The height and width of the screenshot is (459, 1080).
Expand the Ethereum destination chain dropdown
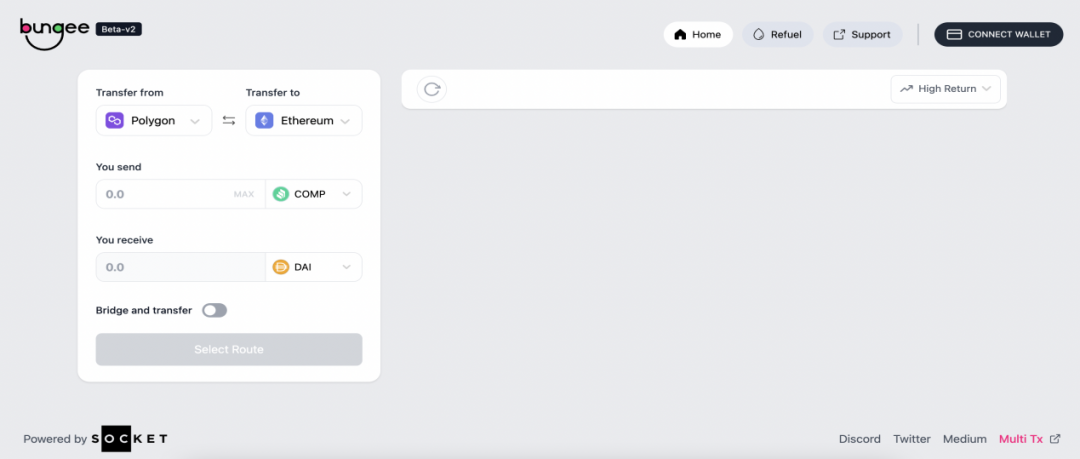pyautogui.click(x=345, y=121)
